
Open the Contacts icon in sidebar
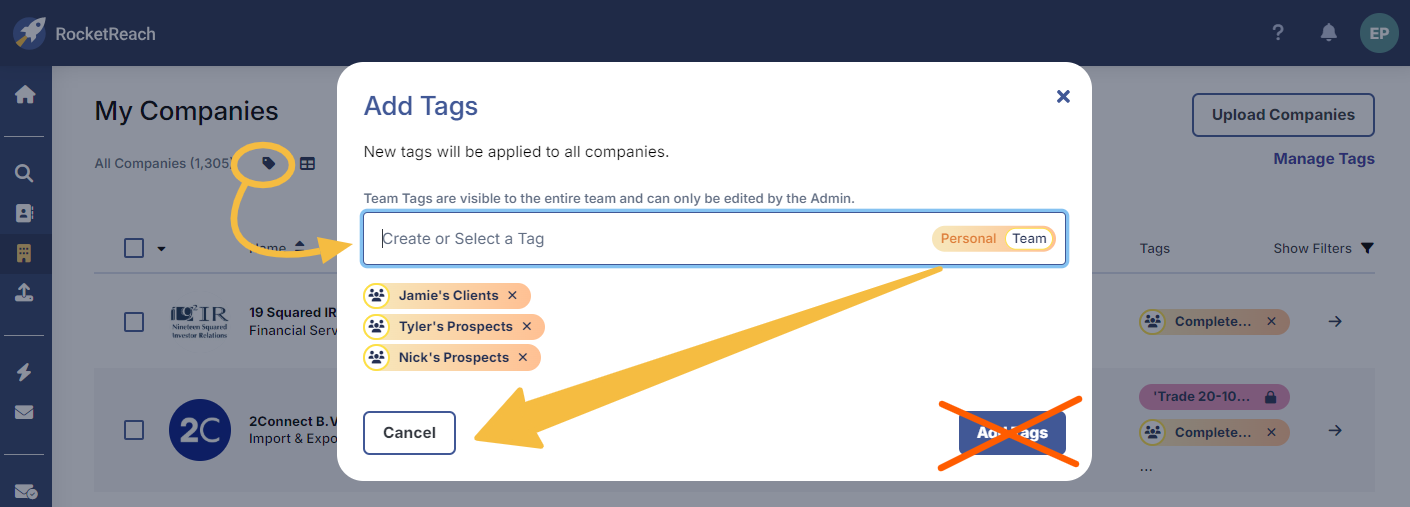point(25,213)
